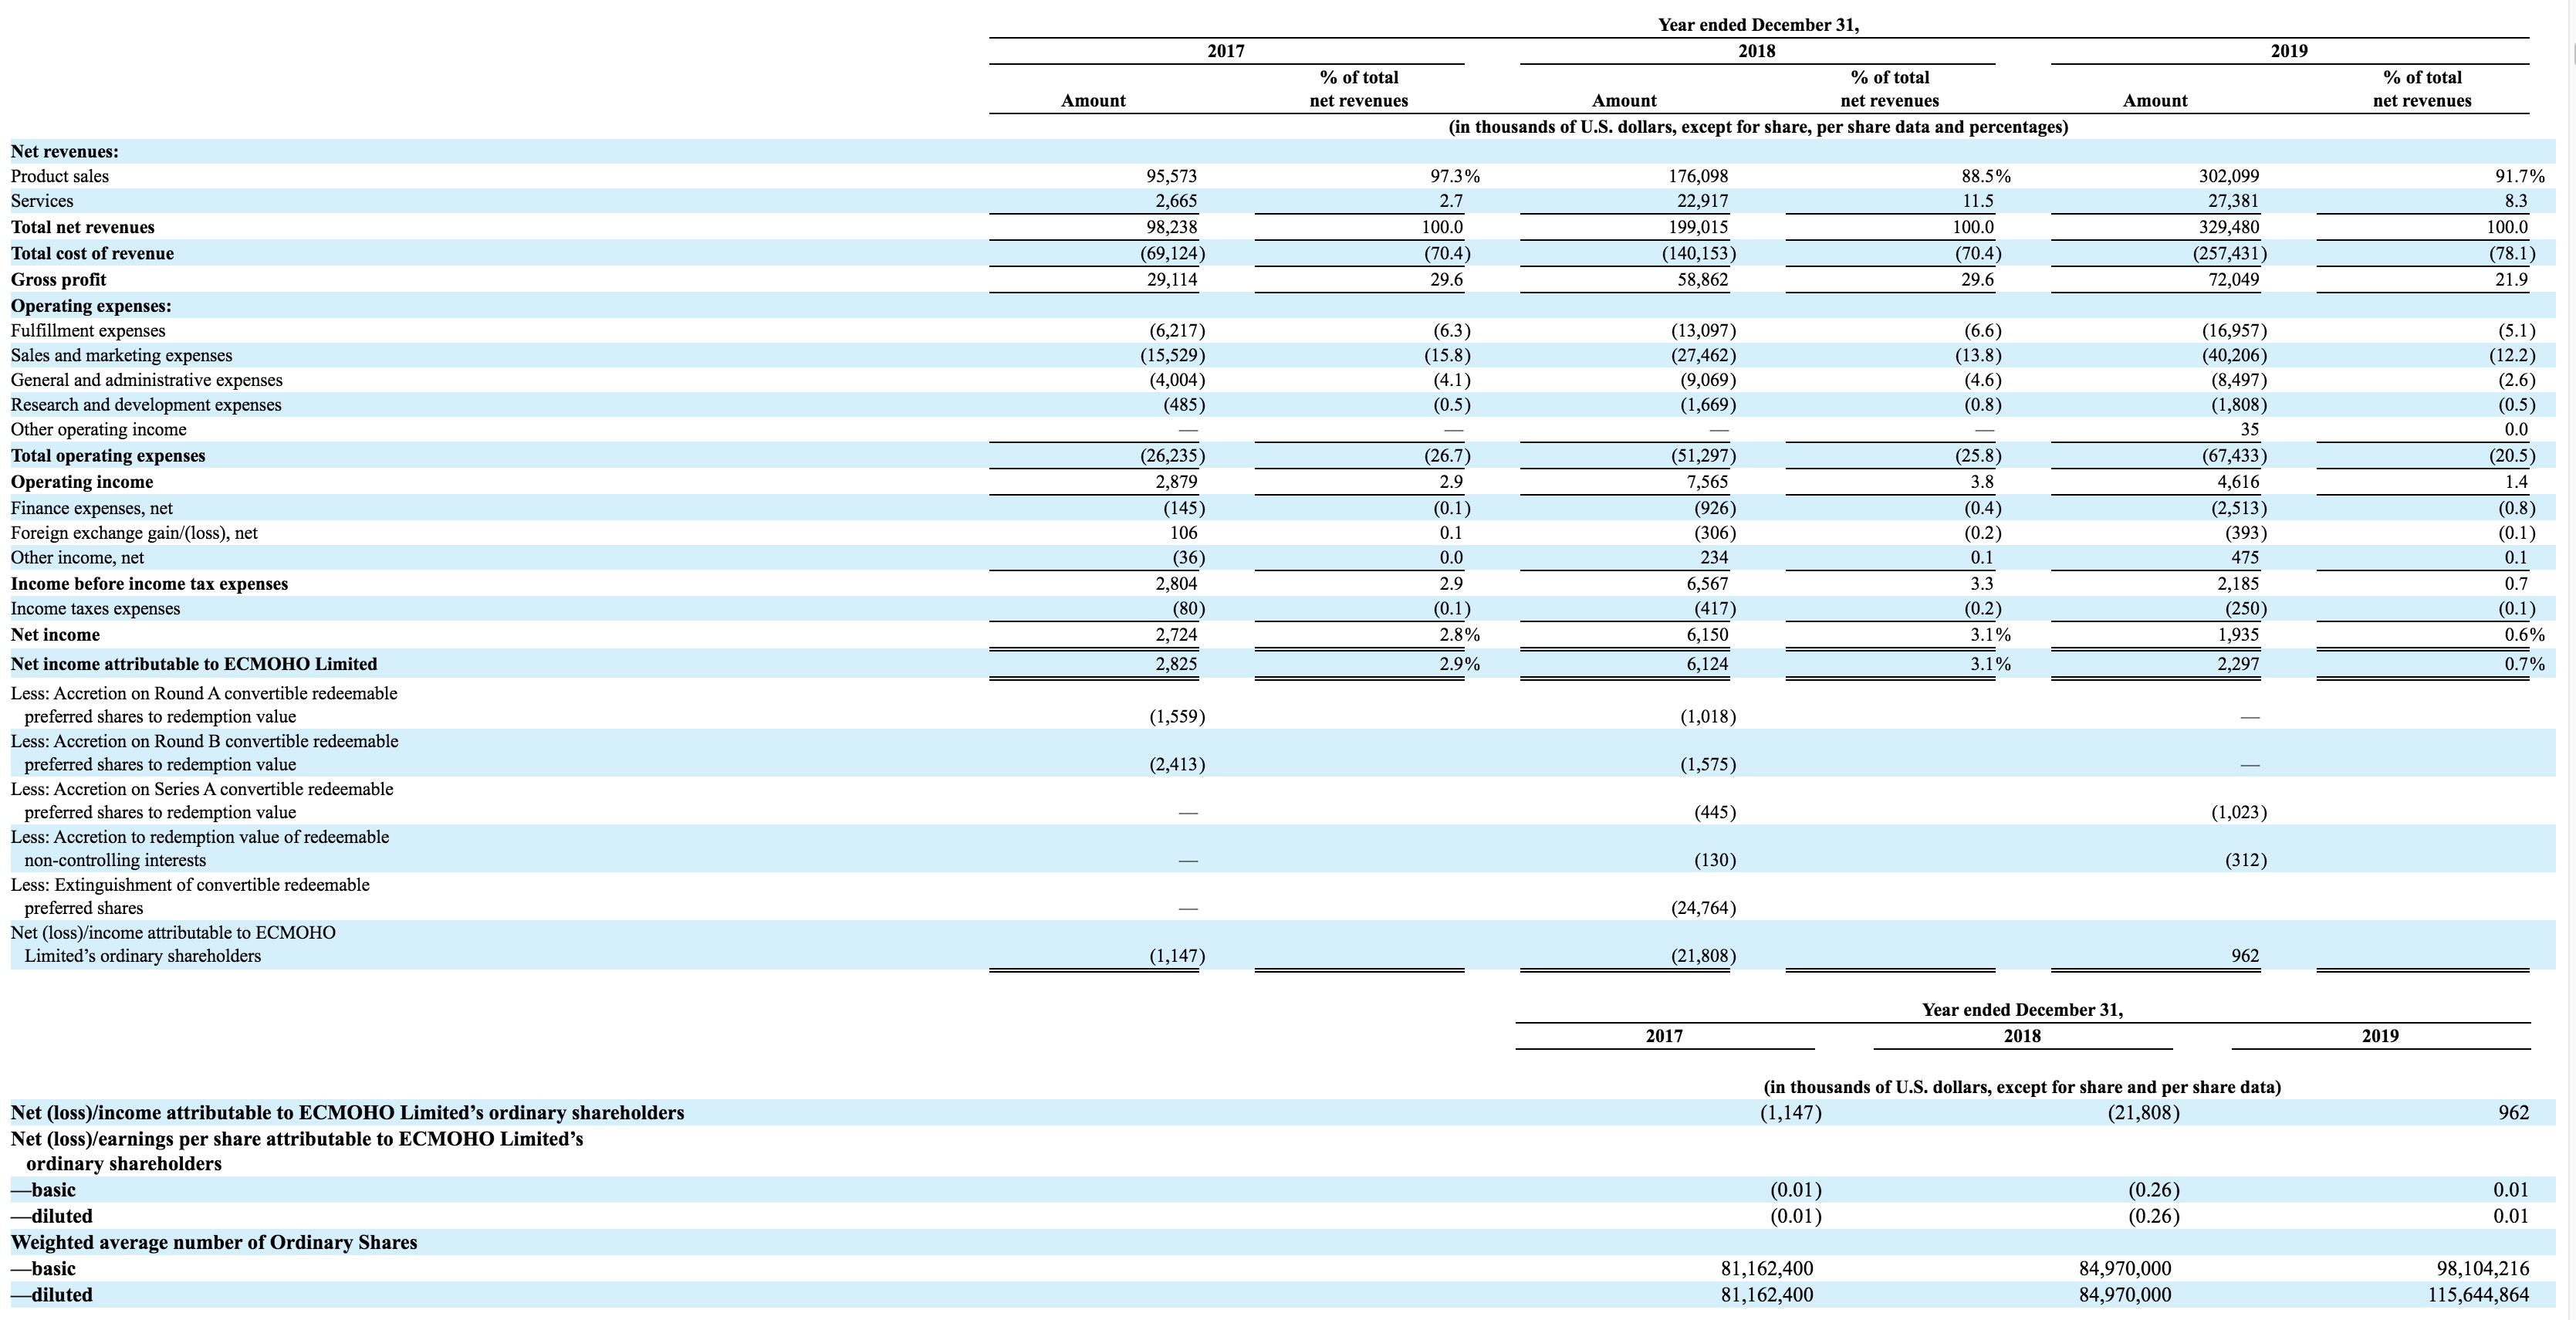Select the 2019 total net revenues amount 329,480

[2228, 227]
